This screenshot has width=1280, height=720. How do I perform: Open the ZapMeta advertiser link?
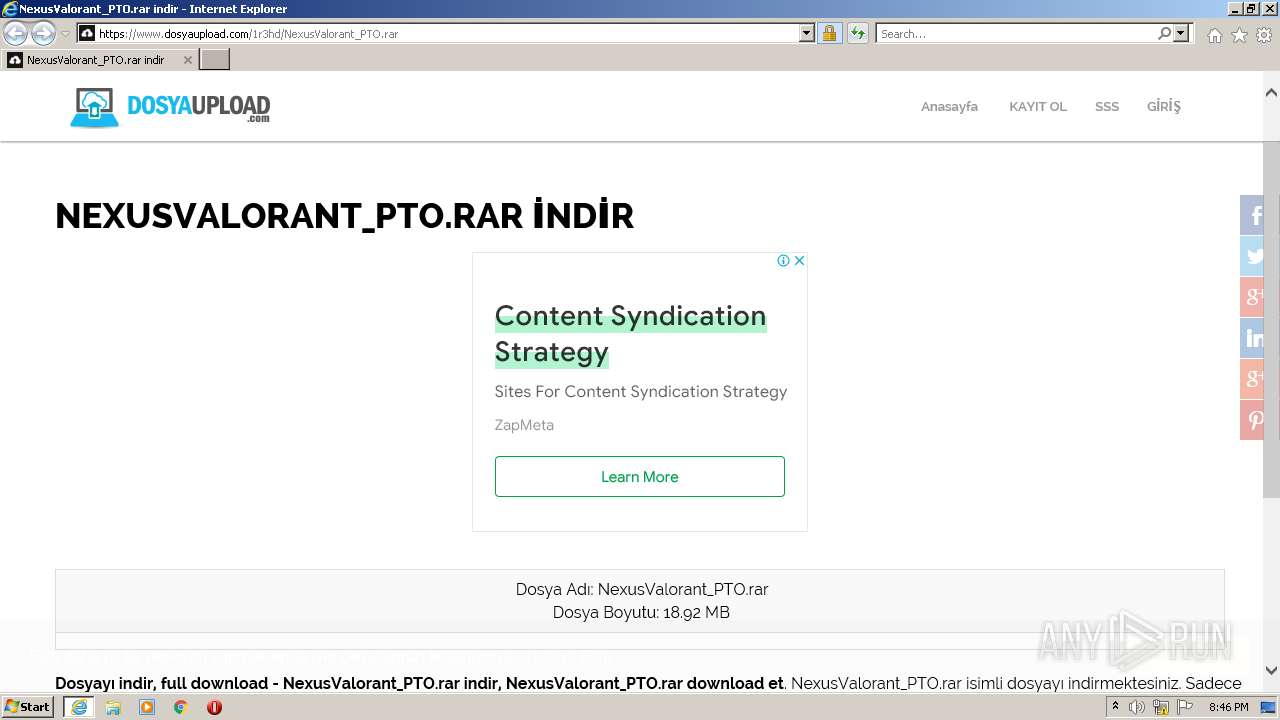524,425
